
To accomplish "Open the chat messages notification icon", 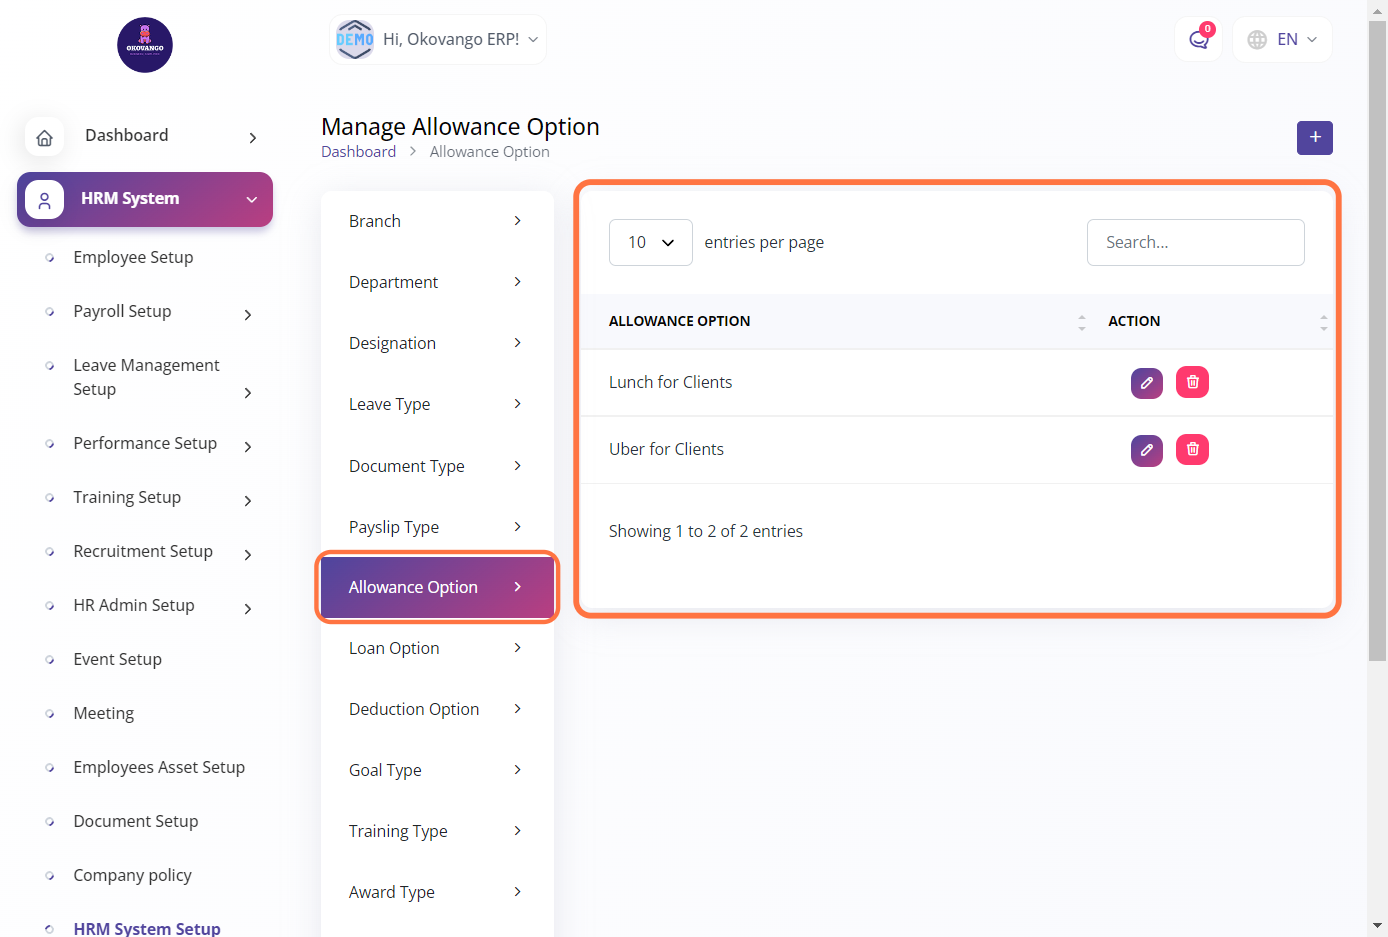I will click(1198, 40).
